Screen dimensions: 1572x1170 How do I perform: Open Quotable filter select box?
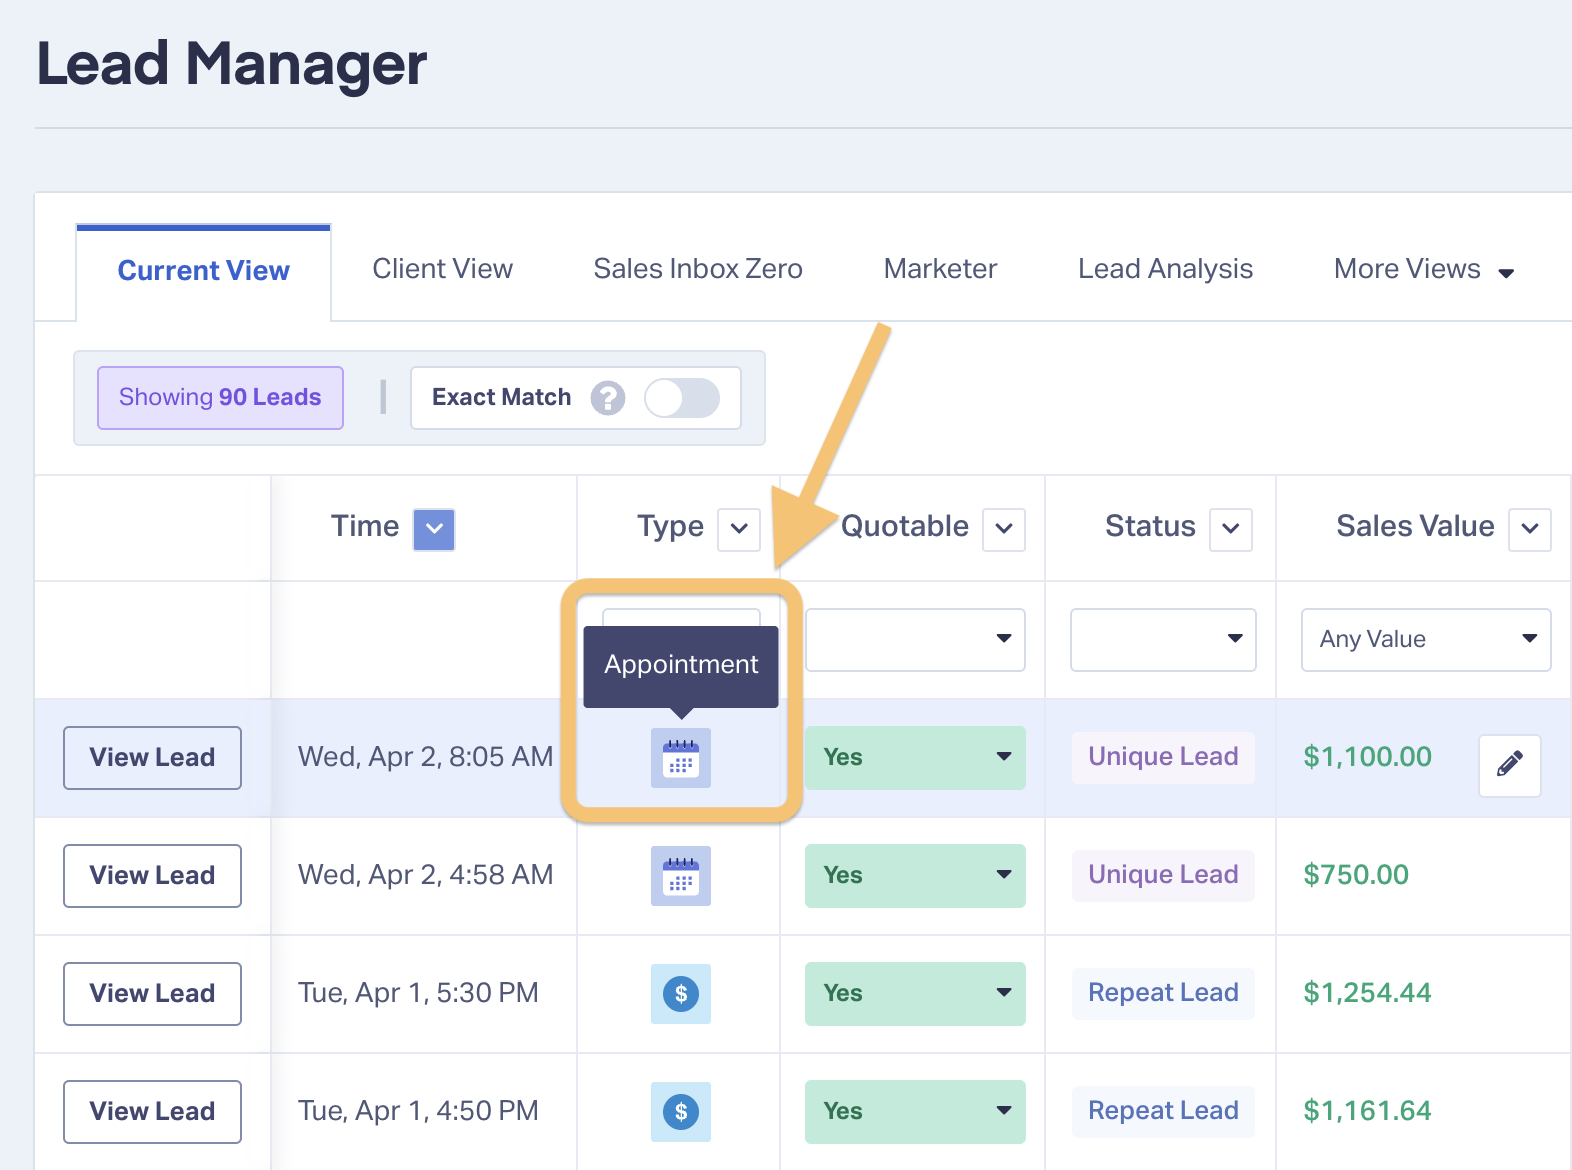[x=915, y=640]
